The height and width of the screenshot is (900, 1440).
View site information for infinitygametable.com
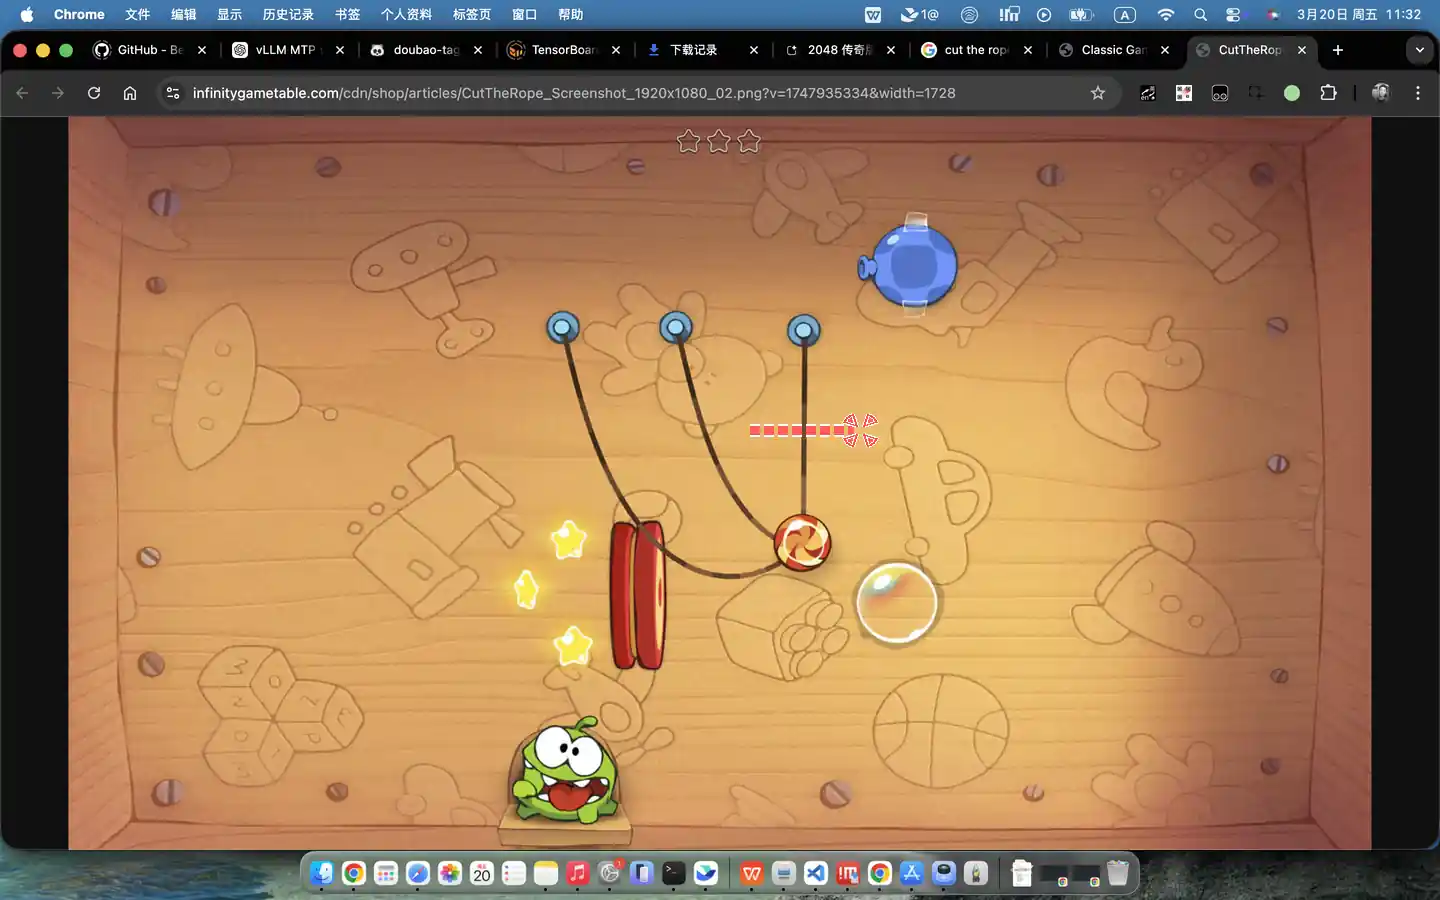pyautogui.click(x=173, y=93)
